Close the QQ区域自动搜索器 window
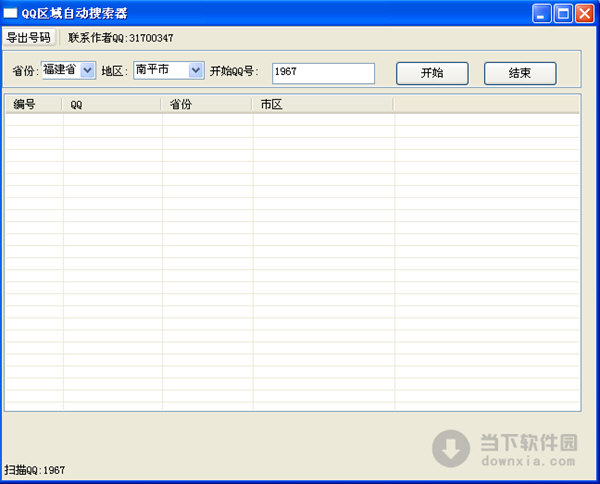 coord(585,13)
